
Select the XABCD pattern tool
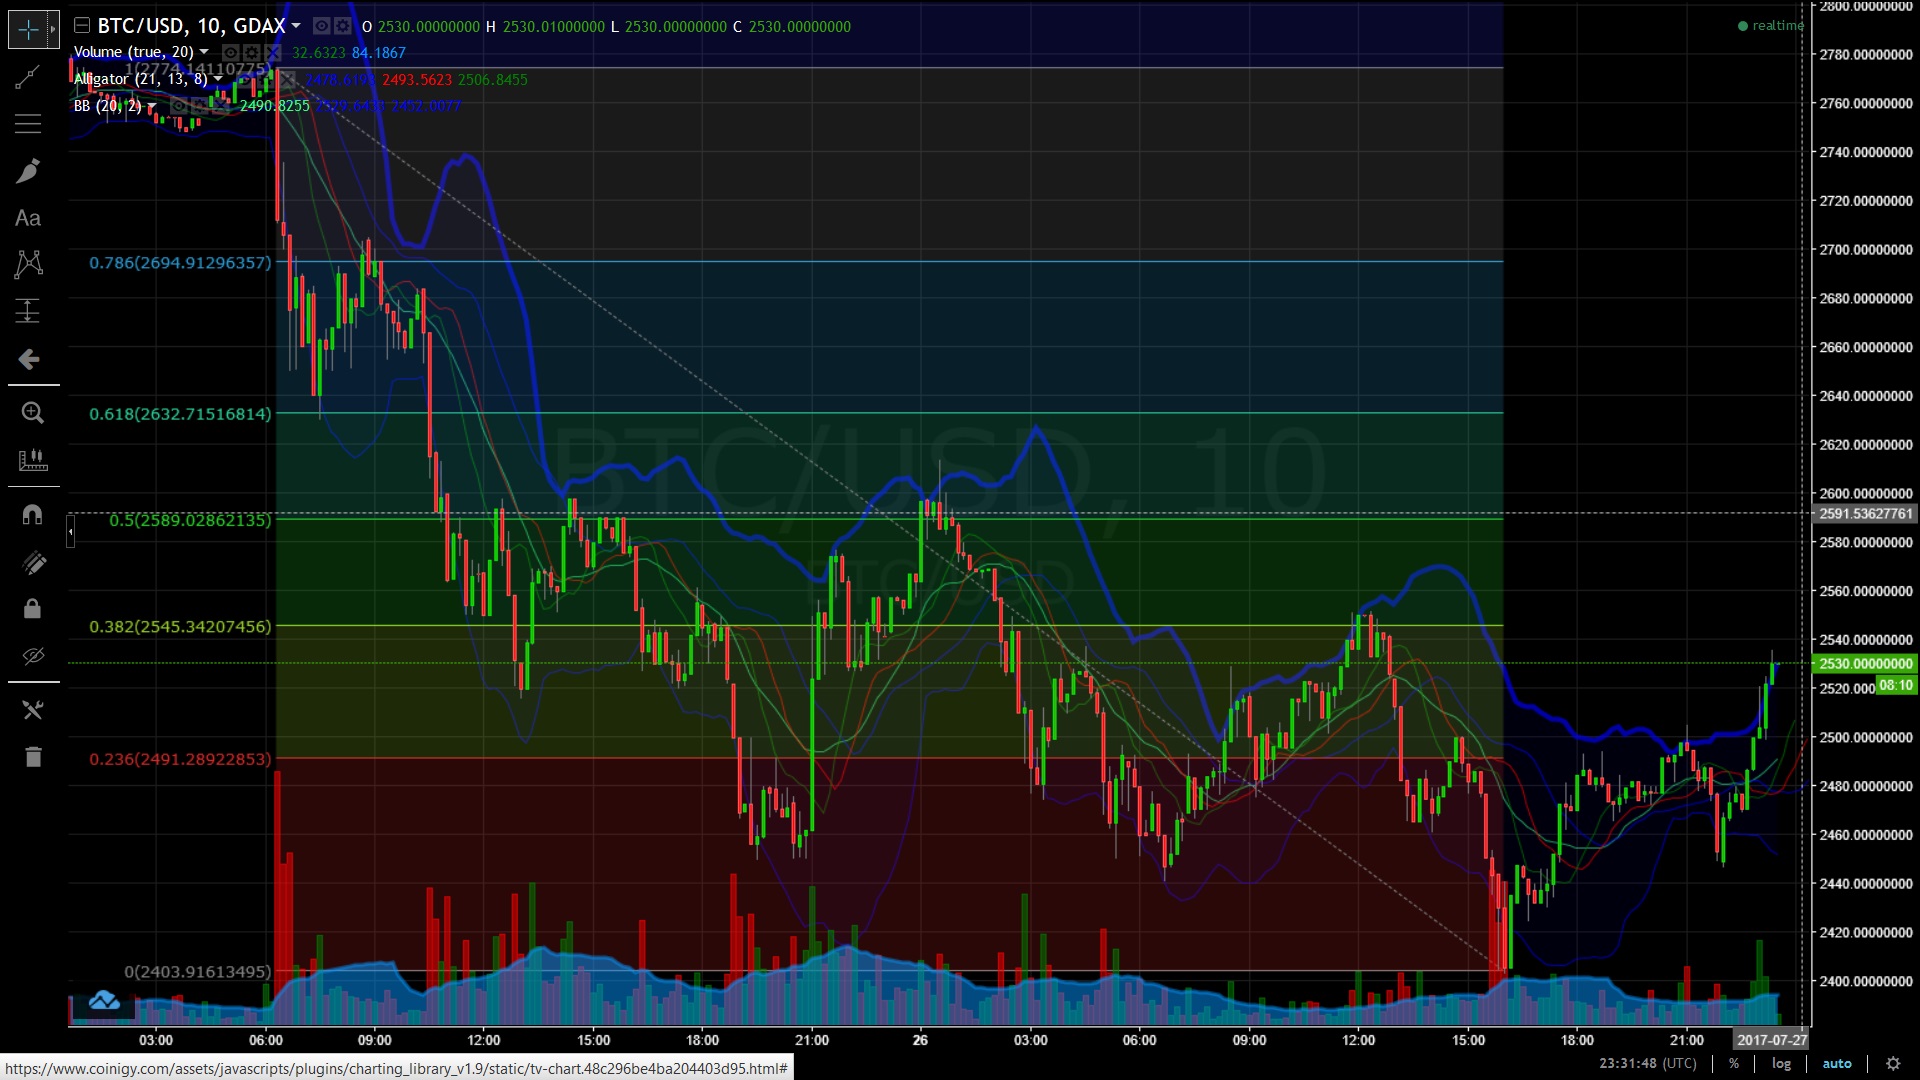pyautogui.click(x=28, y=264)
